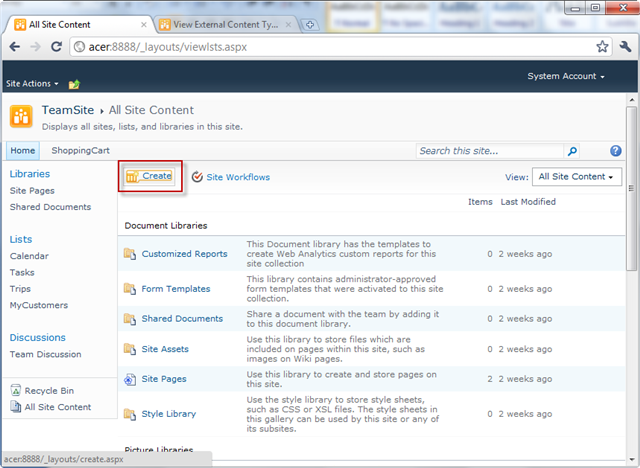640x468 pixels.
Task: Click the Recycle Bin icon
Action: pos(16,390)
